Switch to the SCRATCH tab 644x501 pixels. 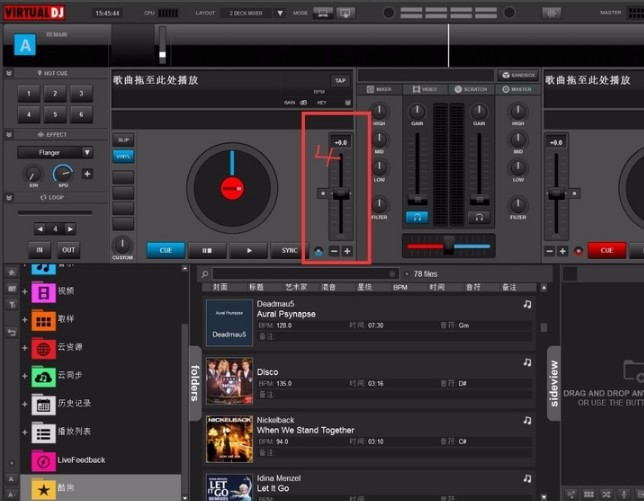(471, 89)
